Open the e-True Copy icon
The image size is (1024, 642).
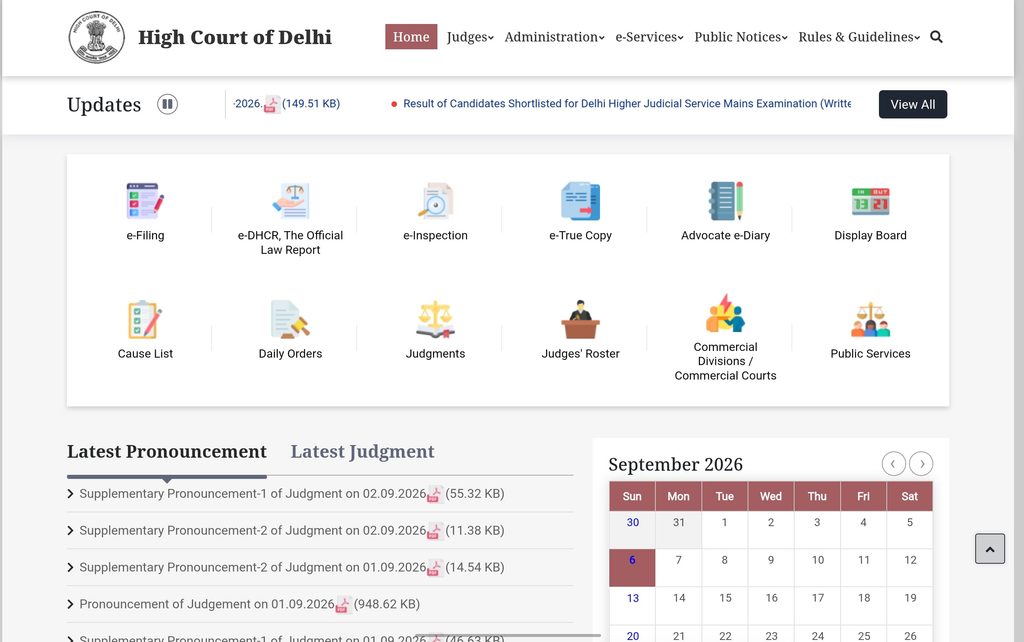click(581, 201)
